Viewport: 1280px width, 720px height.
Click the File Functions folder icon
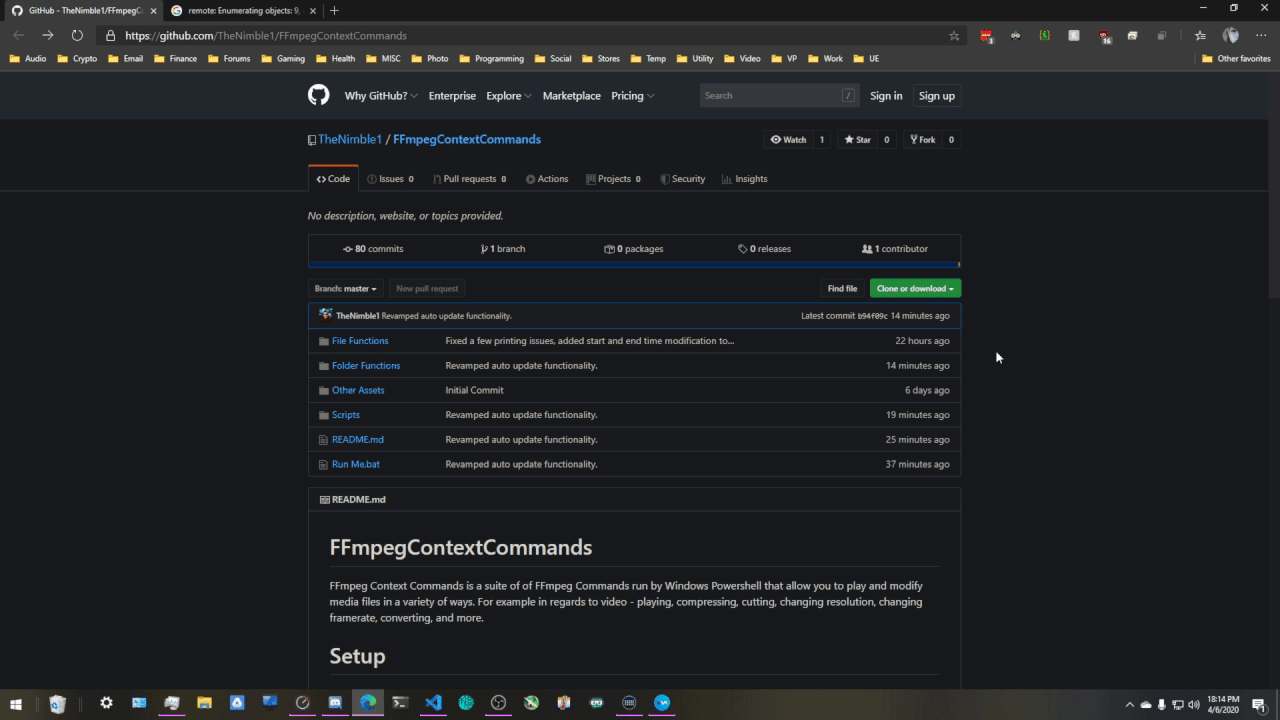[x=324, y=341]
